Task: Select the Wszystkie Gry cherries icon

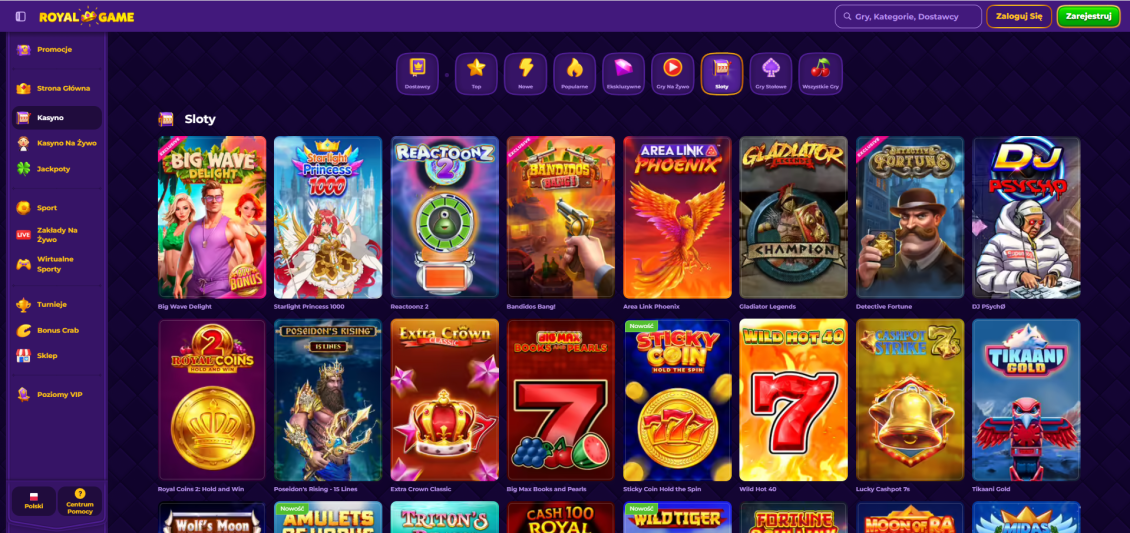Action: pos(820,73)
